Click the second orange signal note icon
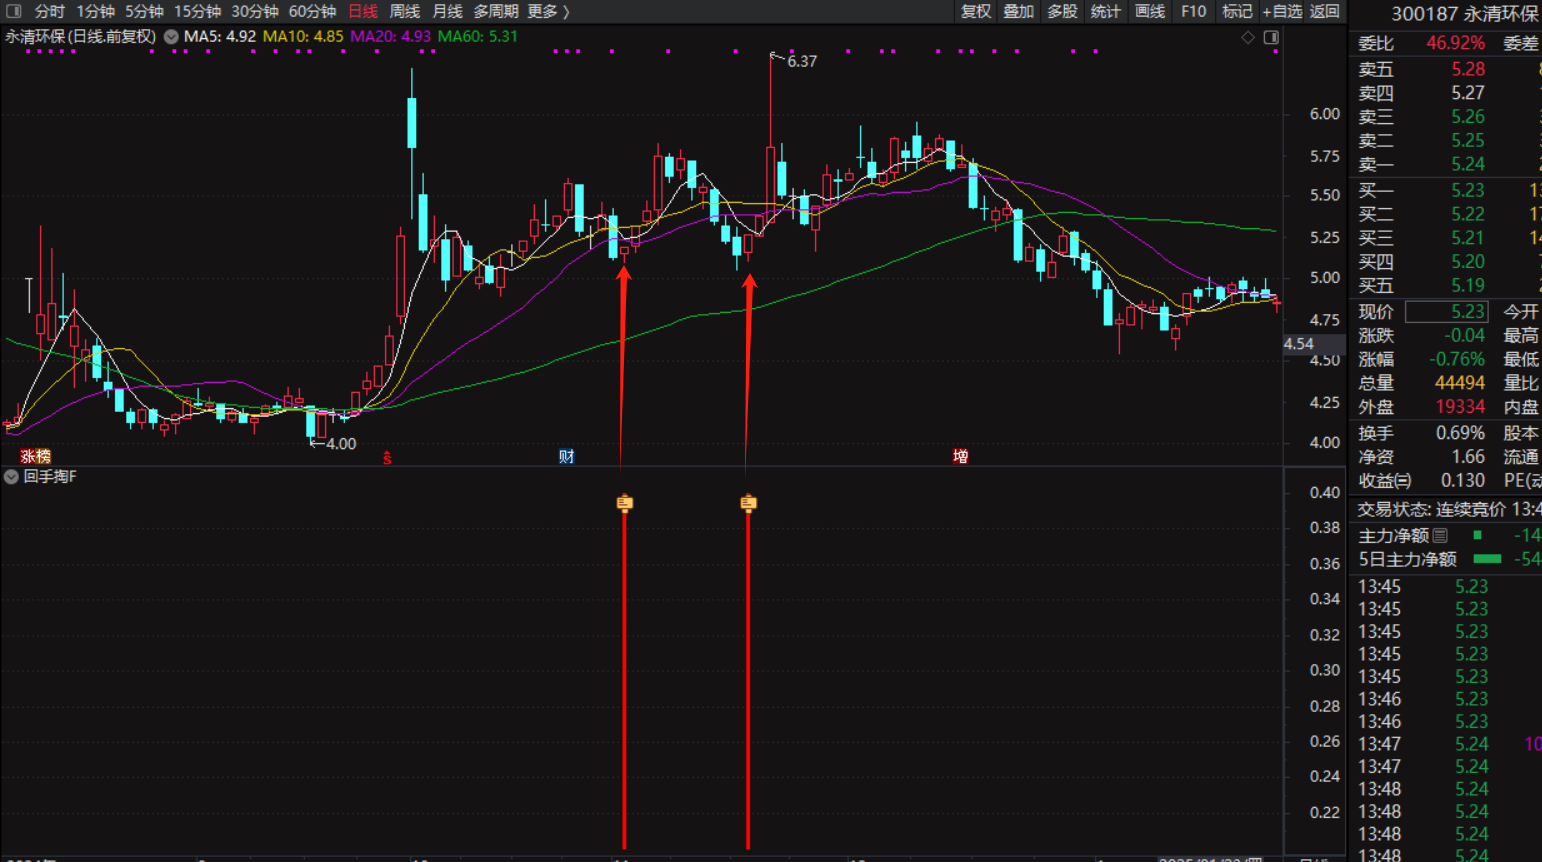Viewport: 1542px width, 862px height. click(748, 503)
